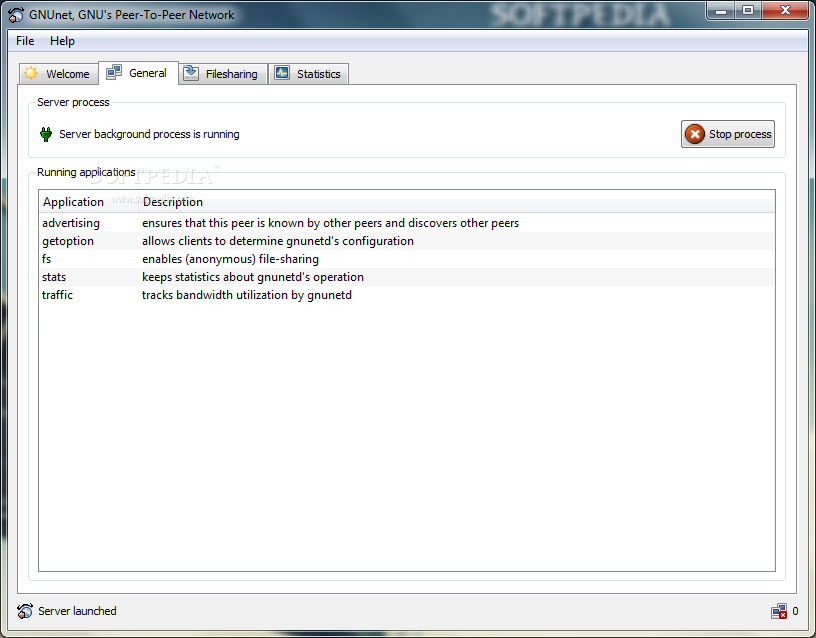The width and height of the screenshot is (816, 638).
Task: Open the File menu
Action: pos(25,41)
